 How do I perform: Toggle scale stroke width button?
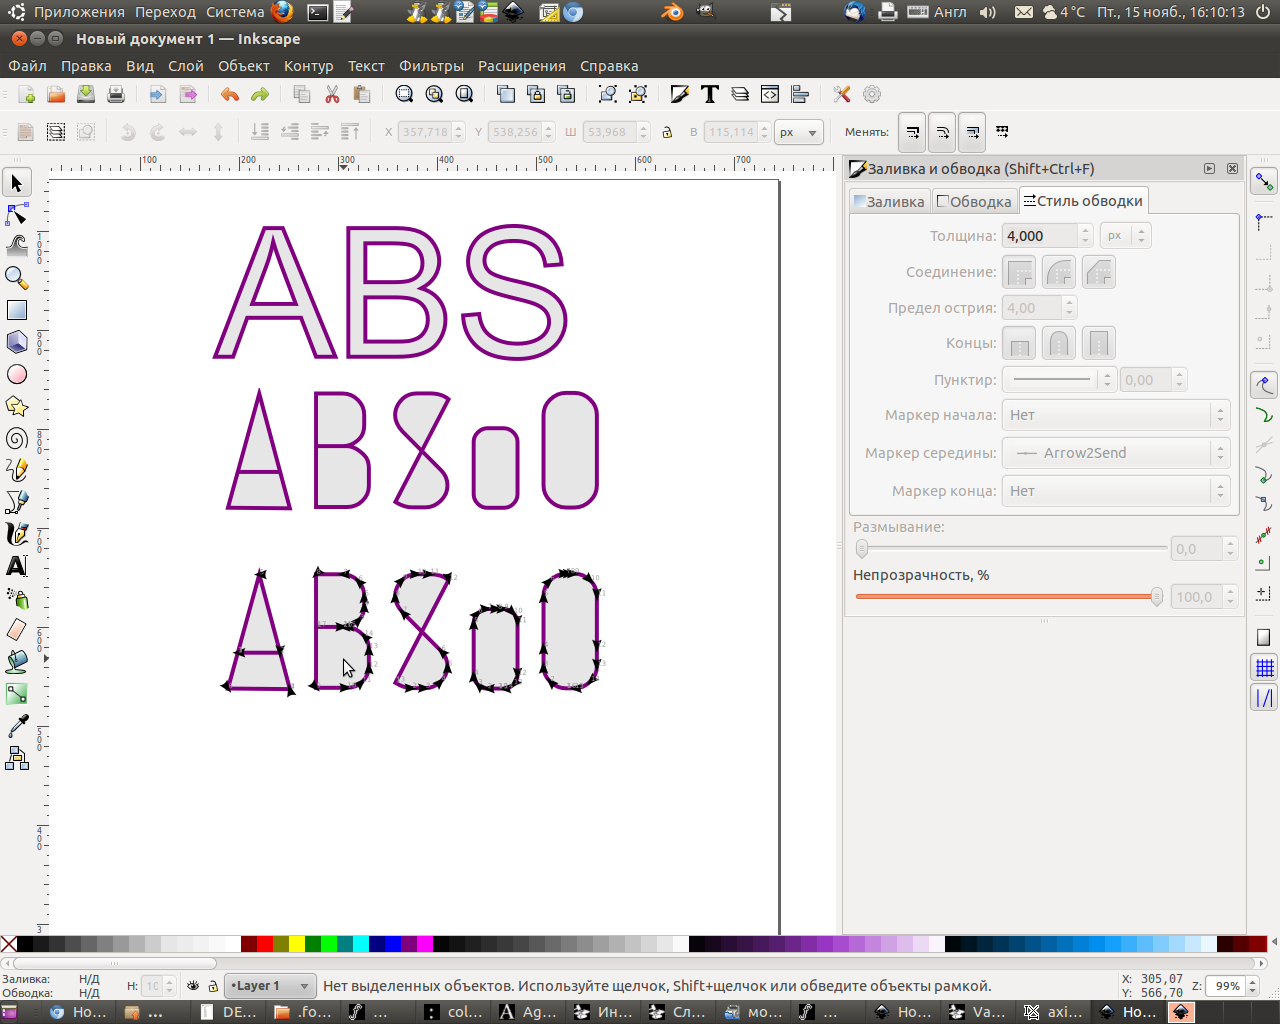click(x=911, y=132)
